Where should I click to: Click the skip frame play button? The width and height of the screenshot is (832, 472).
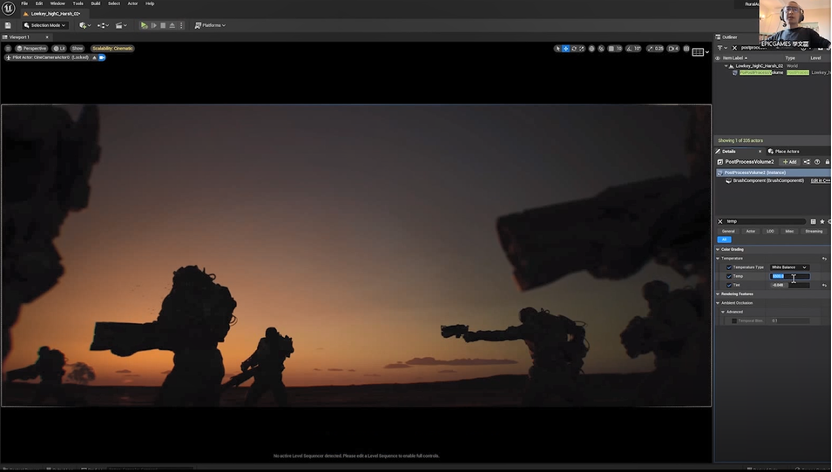click(154, 25)
